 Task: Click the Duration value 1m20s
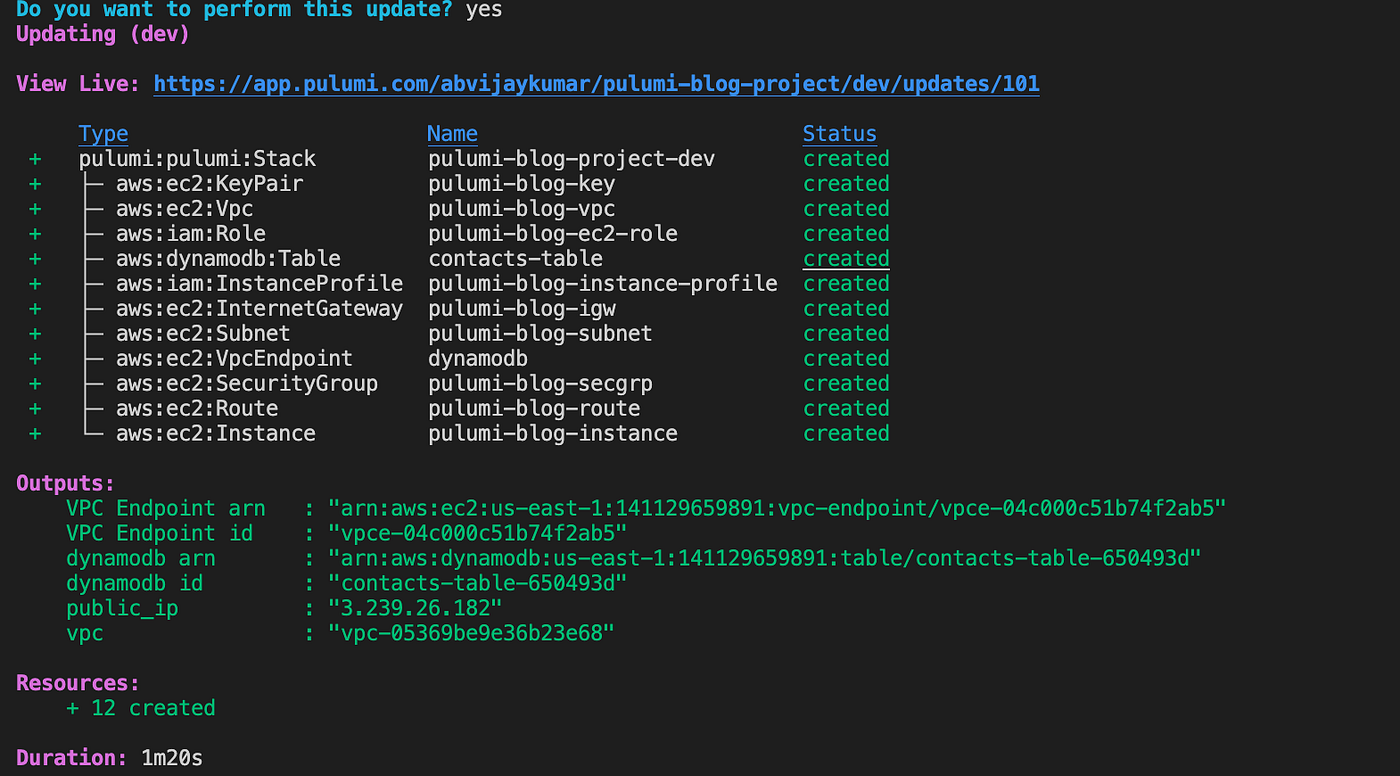(172, 758)
